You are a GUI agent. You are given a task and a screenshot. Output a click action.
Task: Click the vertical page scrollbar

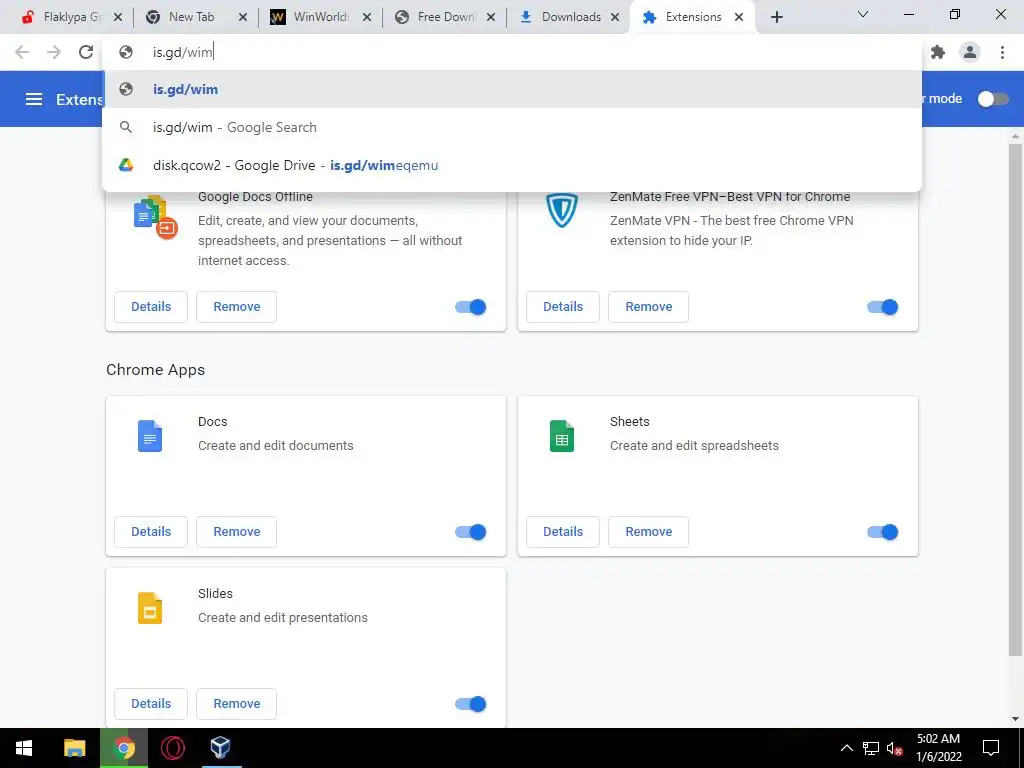[x=1015, y=400]
